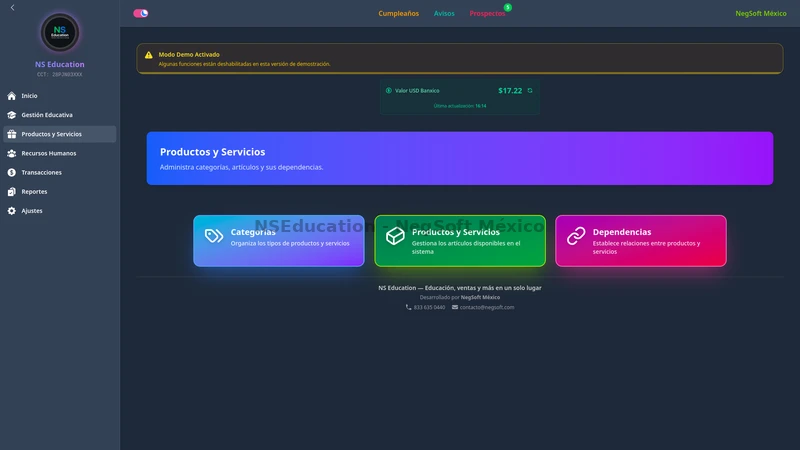Open the Dependencias card
Viewport: 800px width, 450px height.
coord(641,241)
